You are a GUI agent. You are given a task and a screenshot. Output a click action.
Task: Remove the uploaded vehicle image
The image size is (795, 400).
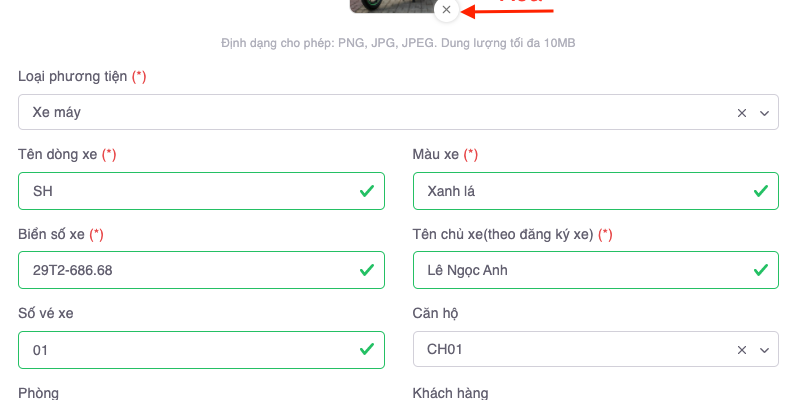(446, 10)
